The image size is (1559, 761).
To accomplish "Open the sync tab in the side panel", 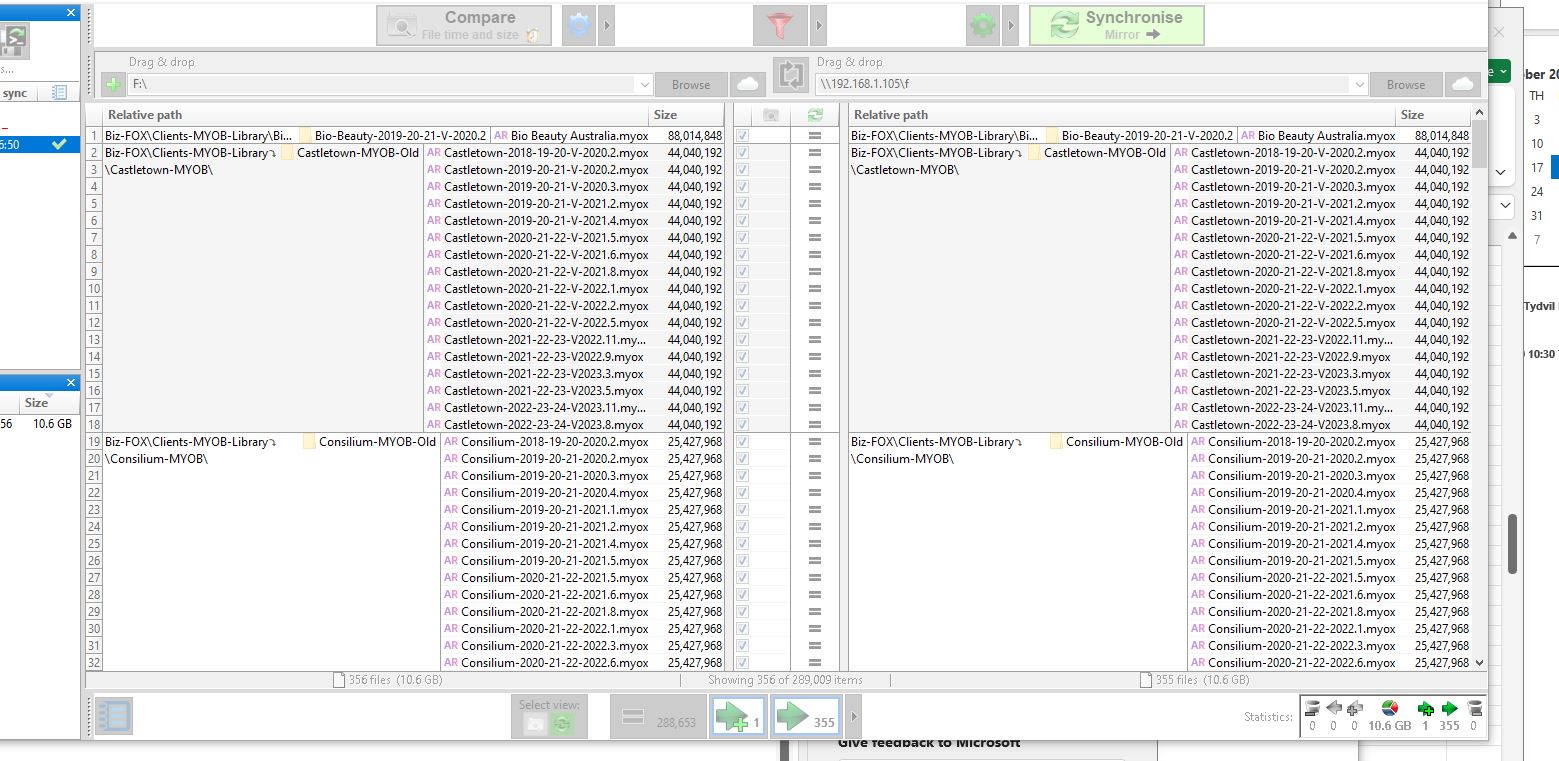I will 15,93.
